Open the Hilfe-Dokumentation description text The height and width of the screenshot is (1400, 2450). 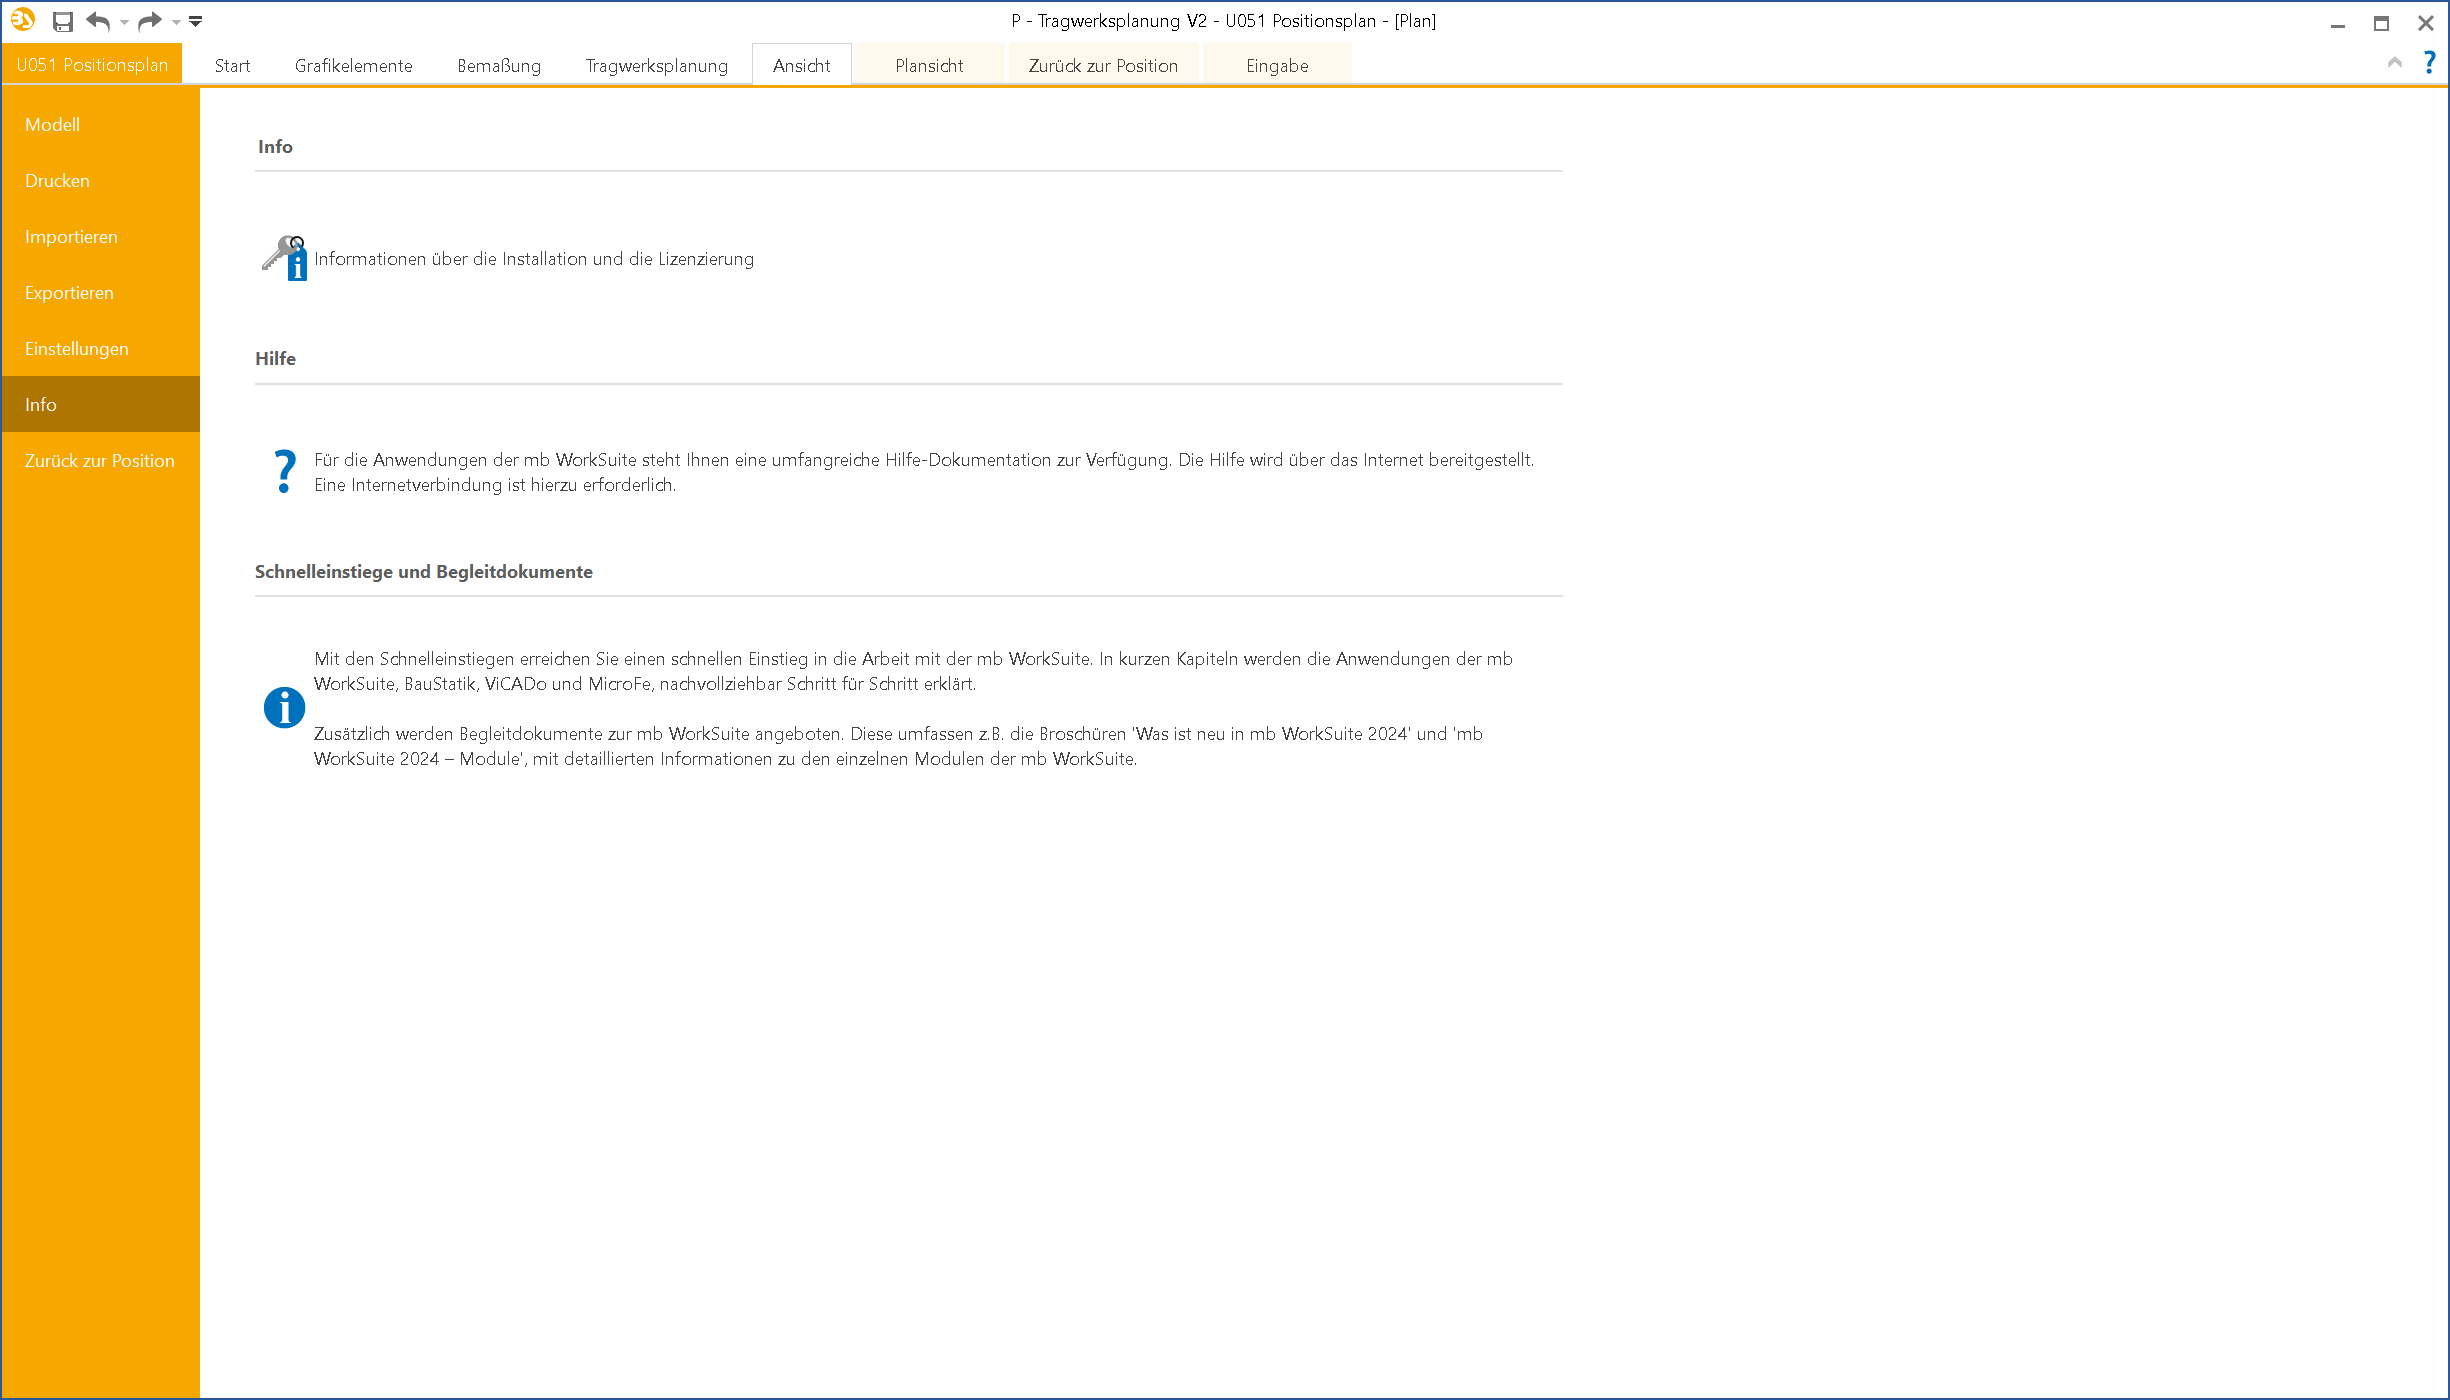924,472
